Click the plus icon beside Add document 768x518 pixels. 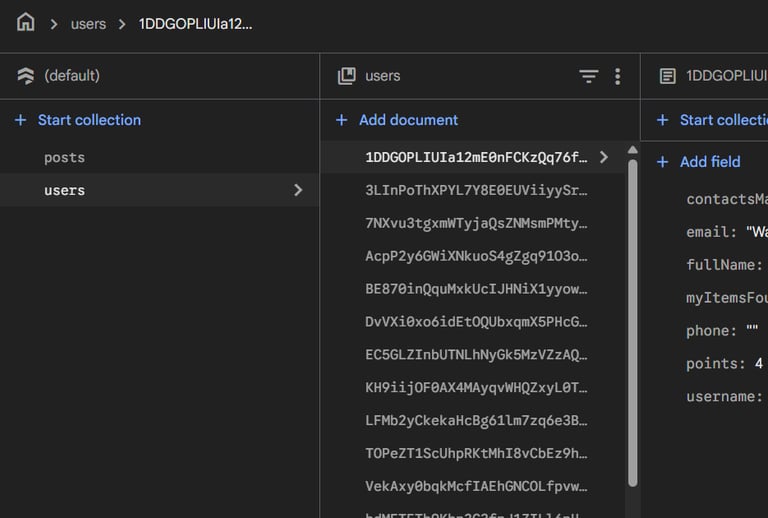[341, 120]
